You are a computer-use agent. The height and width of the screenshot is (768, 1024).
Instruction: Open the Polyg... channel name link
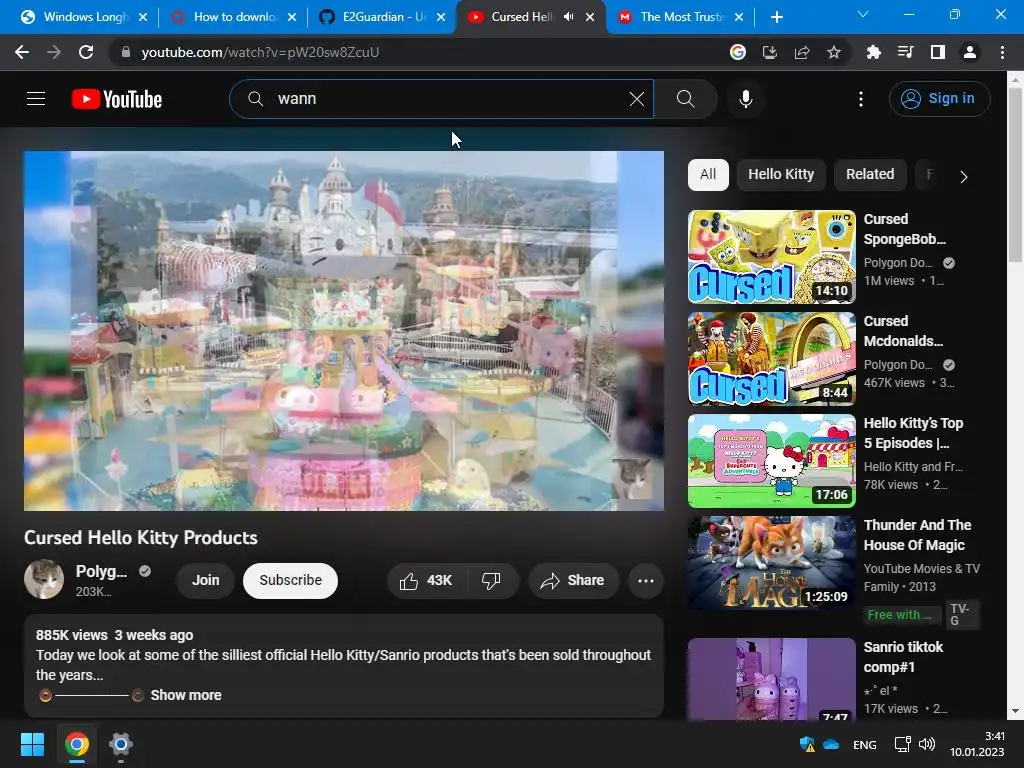click(x=101, y=571)
